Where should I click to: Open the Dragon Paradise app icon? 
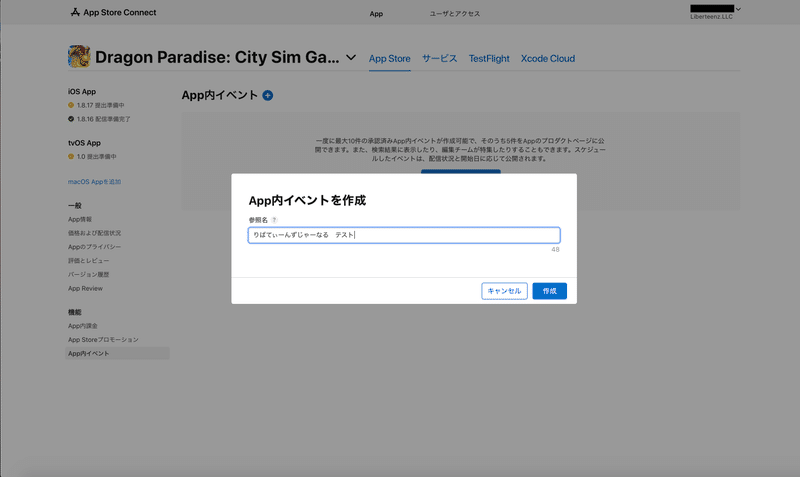tap(79, 56)
